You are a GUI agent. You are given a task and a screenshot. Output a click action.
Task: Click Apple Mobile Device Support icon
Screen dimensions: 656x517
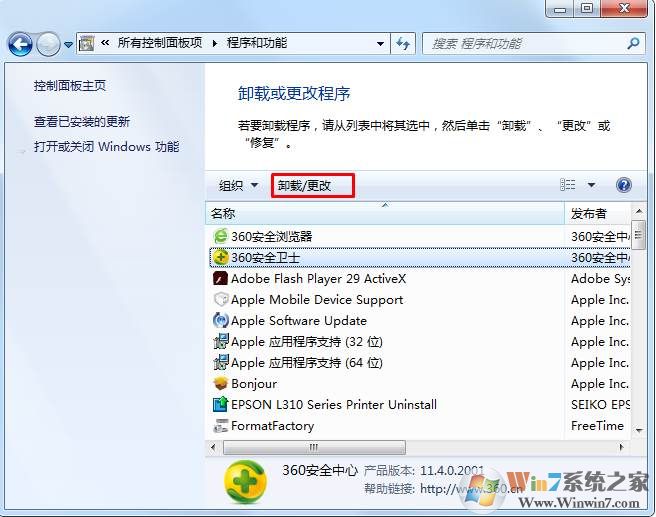click(x=220, y=299)
